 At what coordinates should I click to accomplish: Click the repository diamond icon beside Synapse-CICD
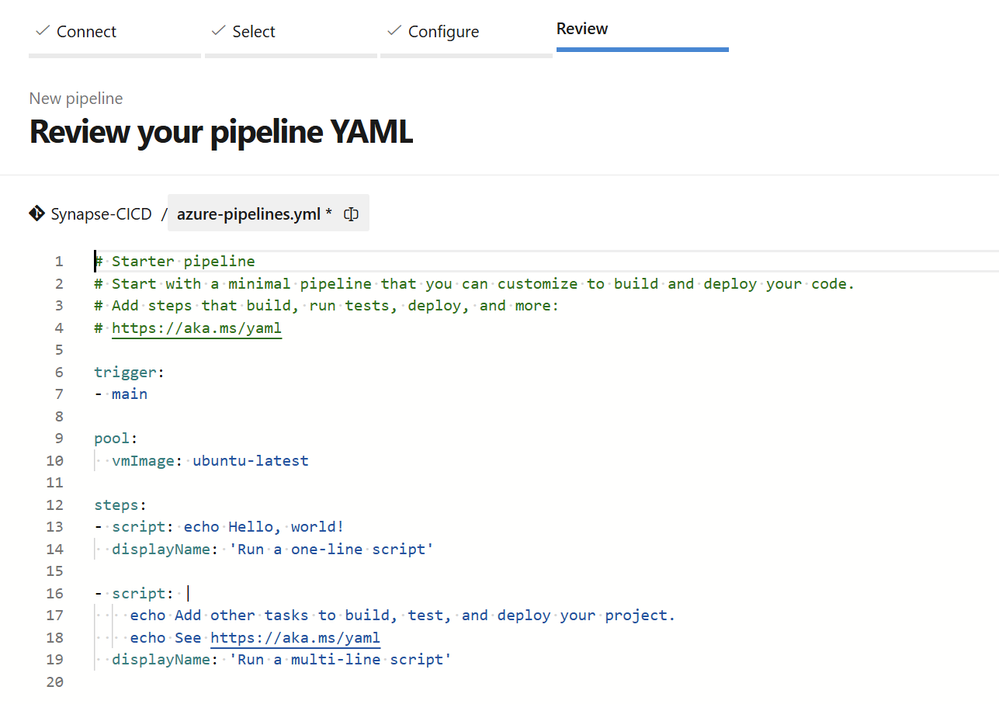coord(37,213)
